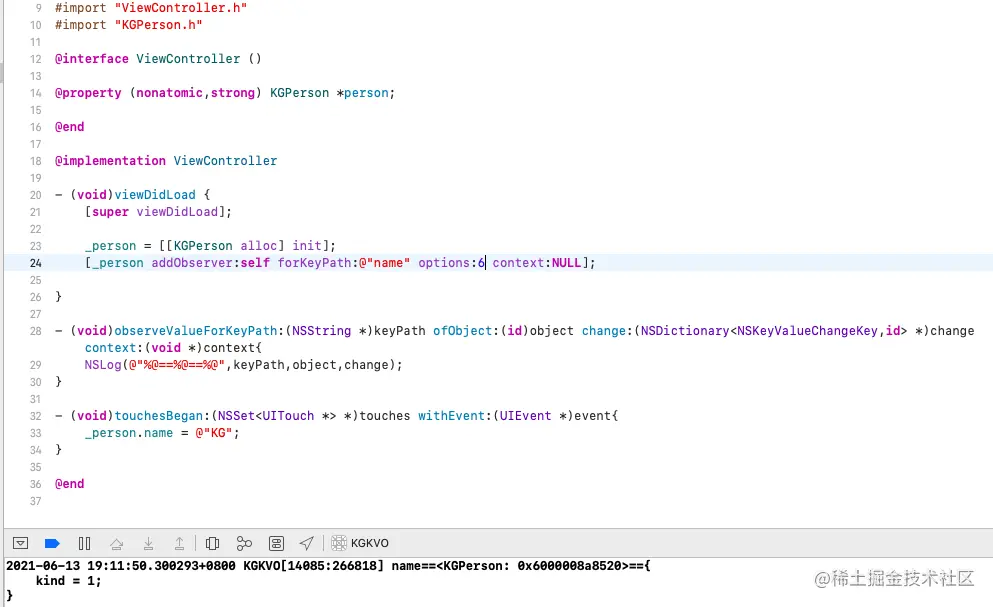Hide the debug area toggle icon

20,543
